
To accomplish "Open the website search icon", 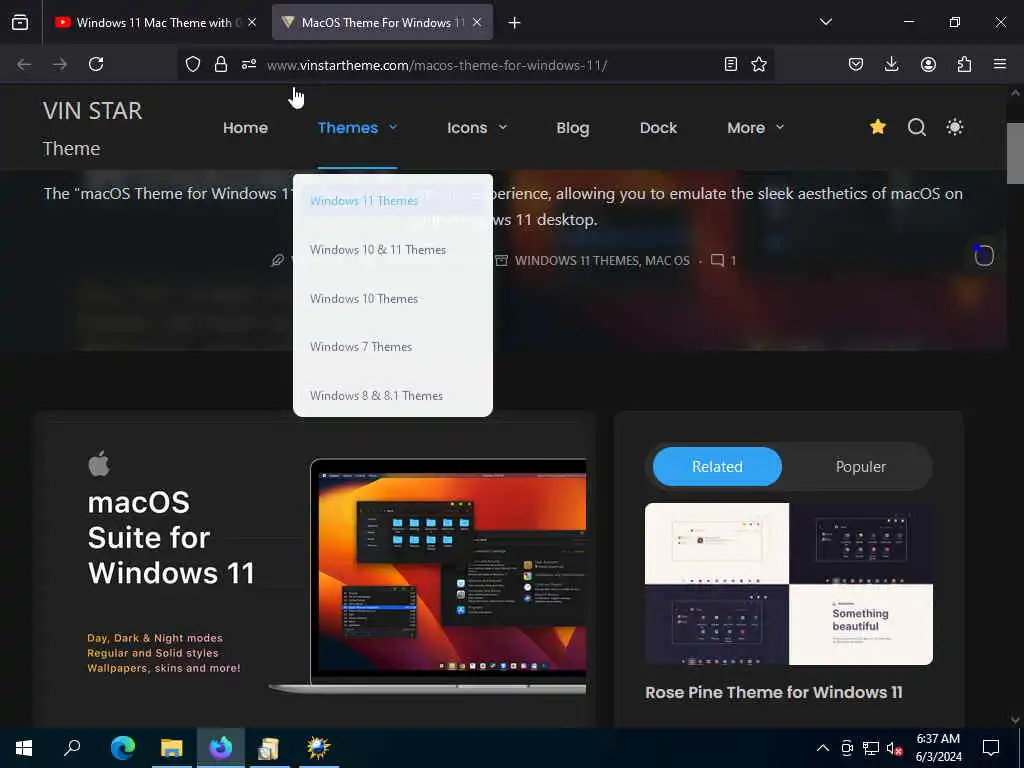I will pyautogui.click(x=916, y=127).
